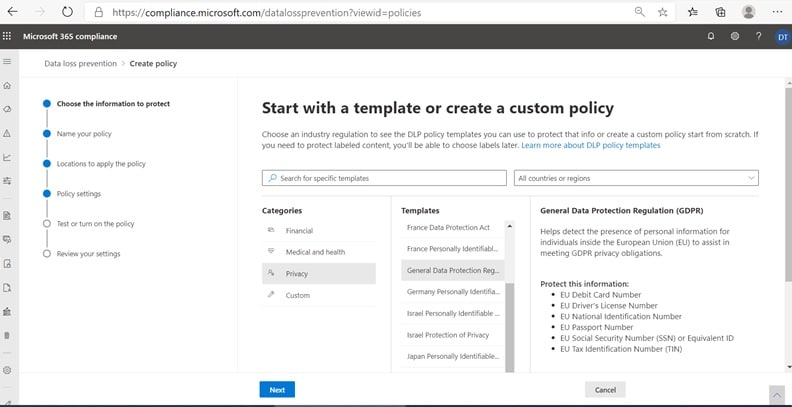
Task: Click the templates list scrollbar thumb
Action: (x=509, y=327)
